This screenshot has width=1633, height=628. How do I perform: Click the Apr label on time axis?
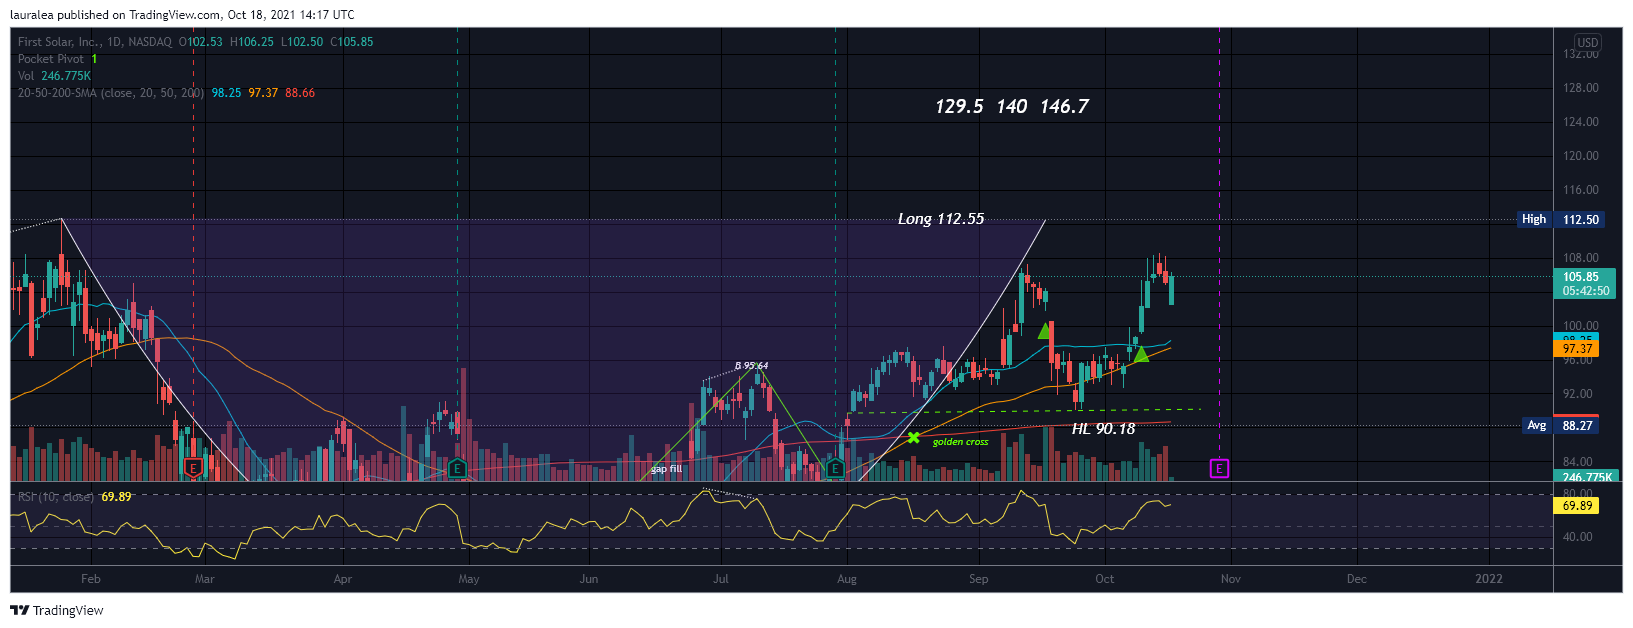tap(342, 579)
